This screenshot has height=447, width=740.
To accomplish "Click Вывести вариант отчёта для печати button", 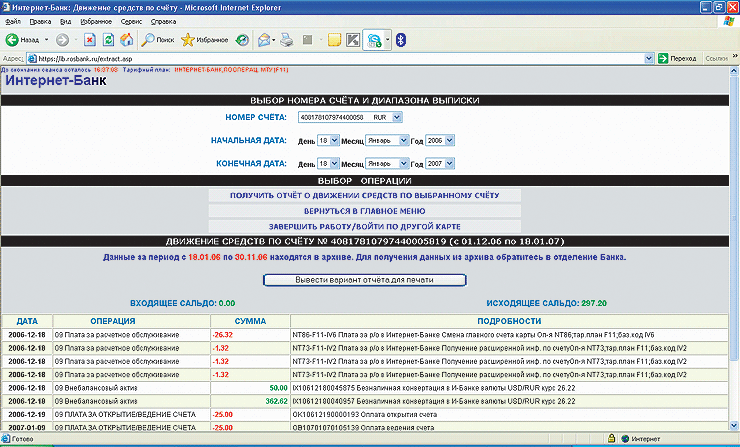I will click(364, 280).
